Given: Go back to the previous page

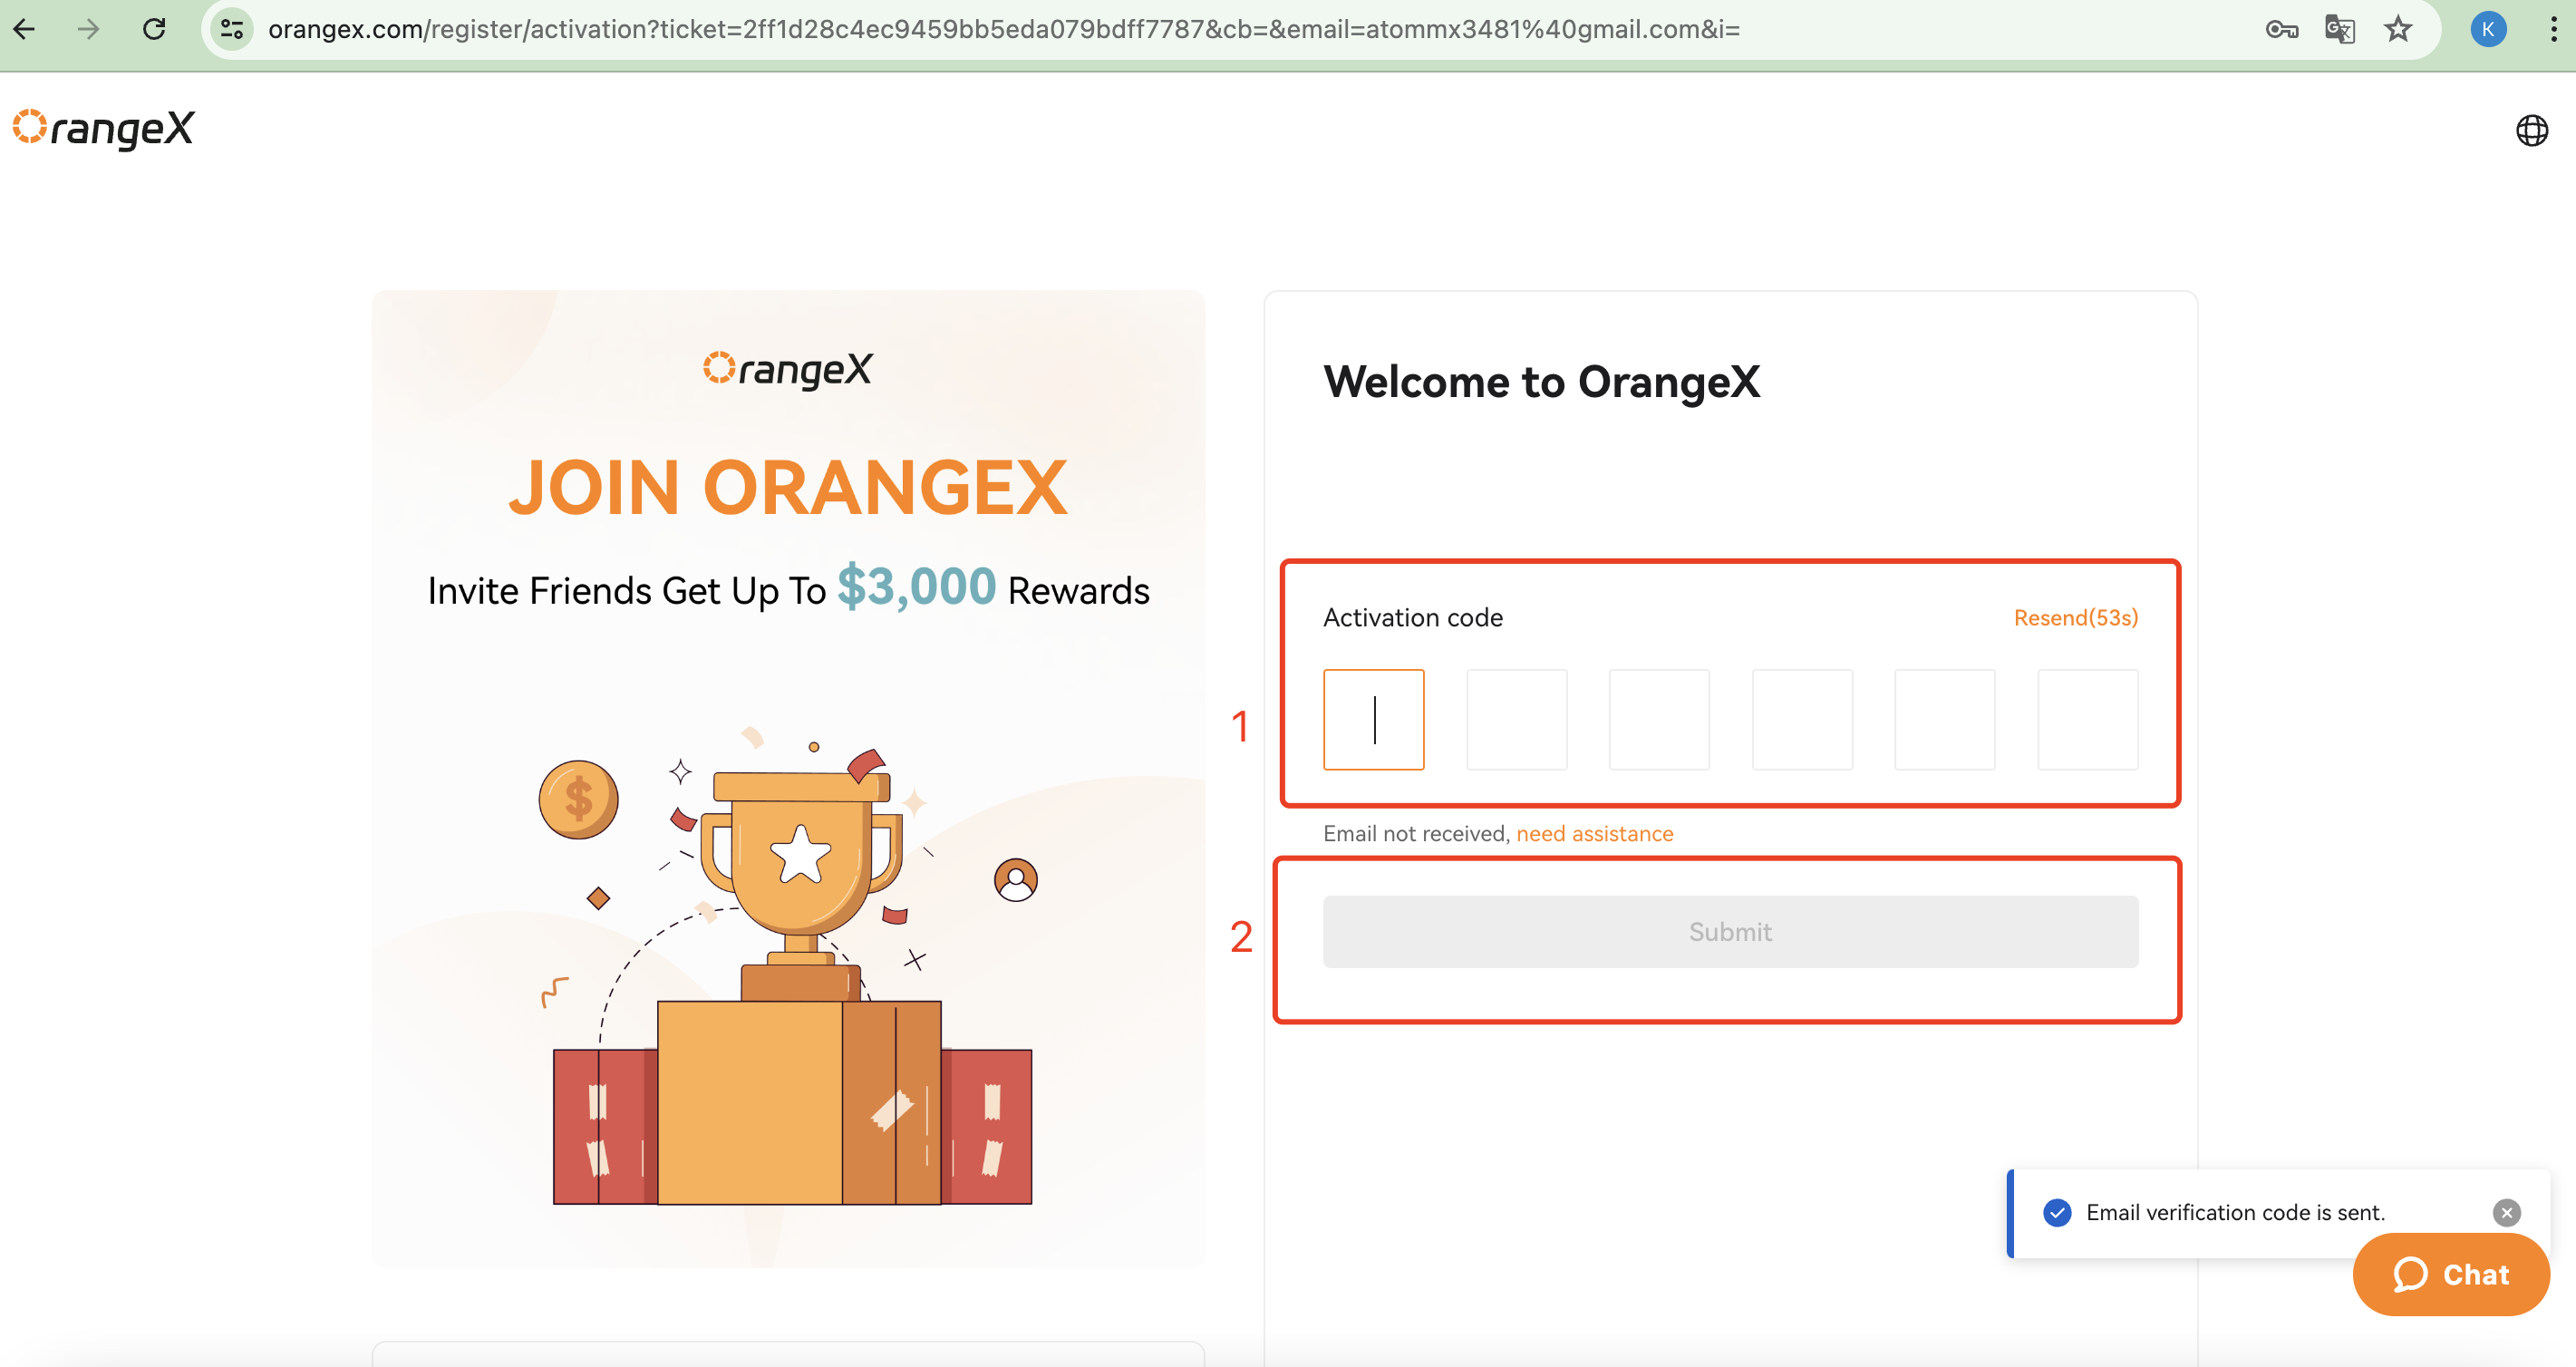Looking at the screenshot, I should click(x=25, y=29).
